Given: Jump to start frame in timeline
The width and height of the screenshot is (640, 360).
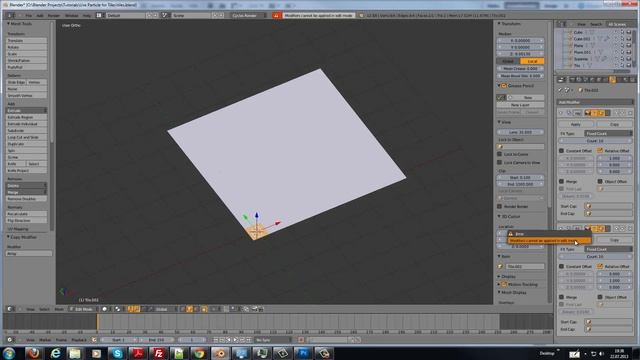Looking at the screenshot, I should 216,340.
